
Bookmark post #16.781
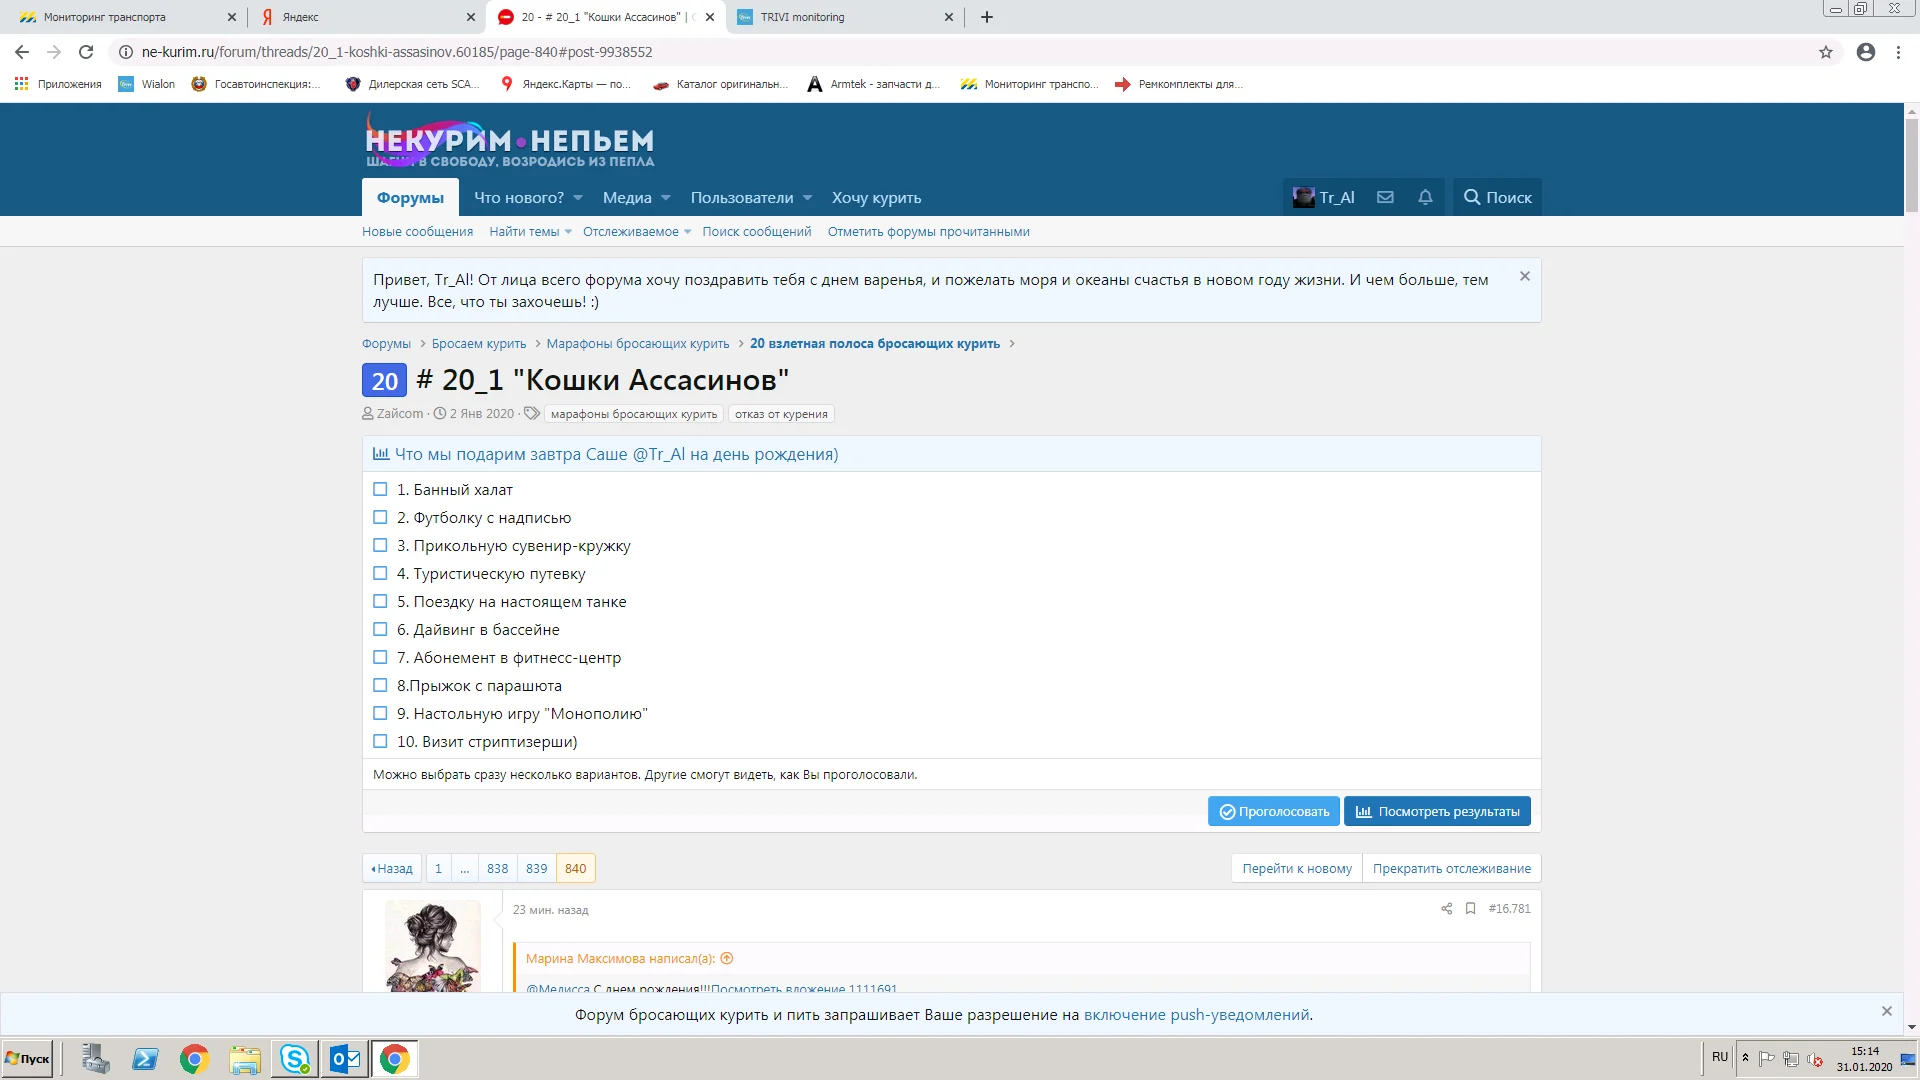pyautogui.click(x=1470, y=908)
